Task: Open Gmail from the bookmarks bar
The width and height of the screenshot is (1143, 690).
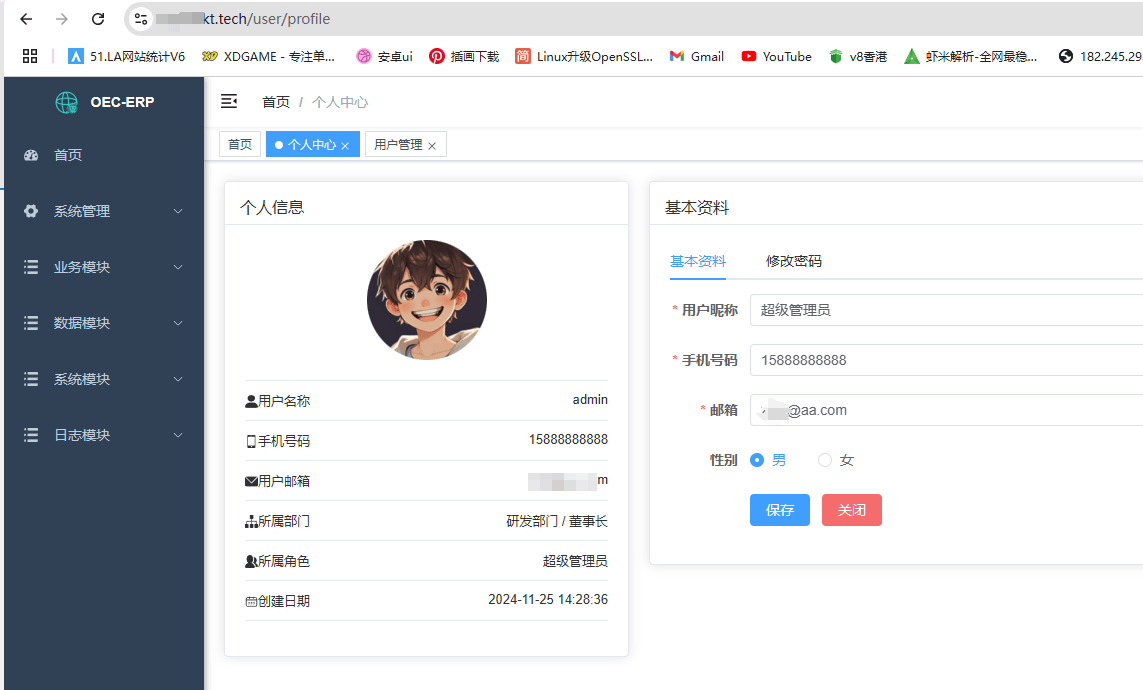Action: point(696,56)
